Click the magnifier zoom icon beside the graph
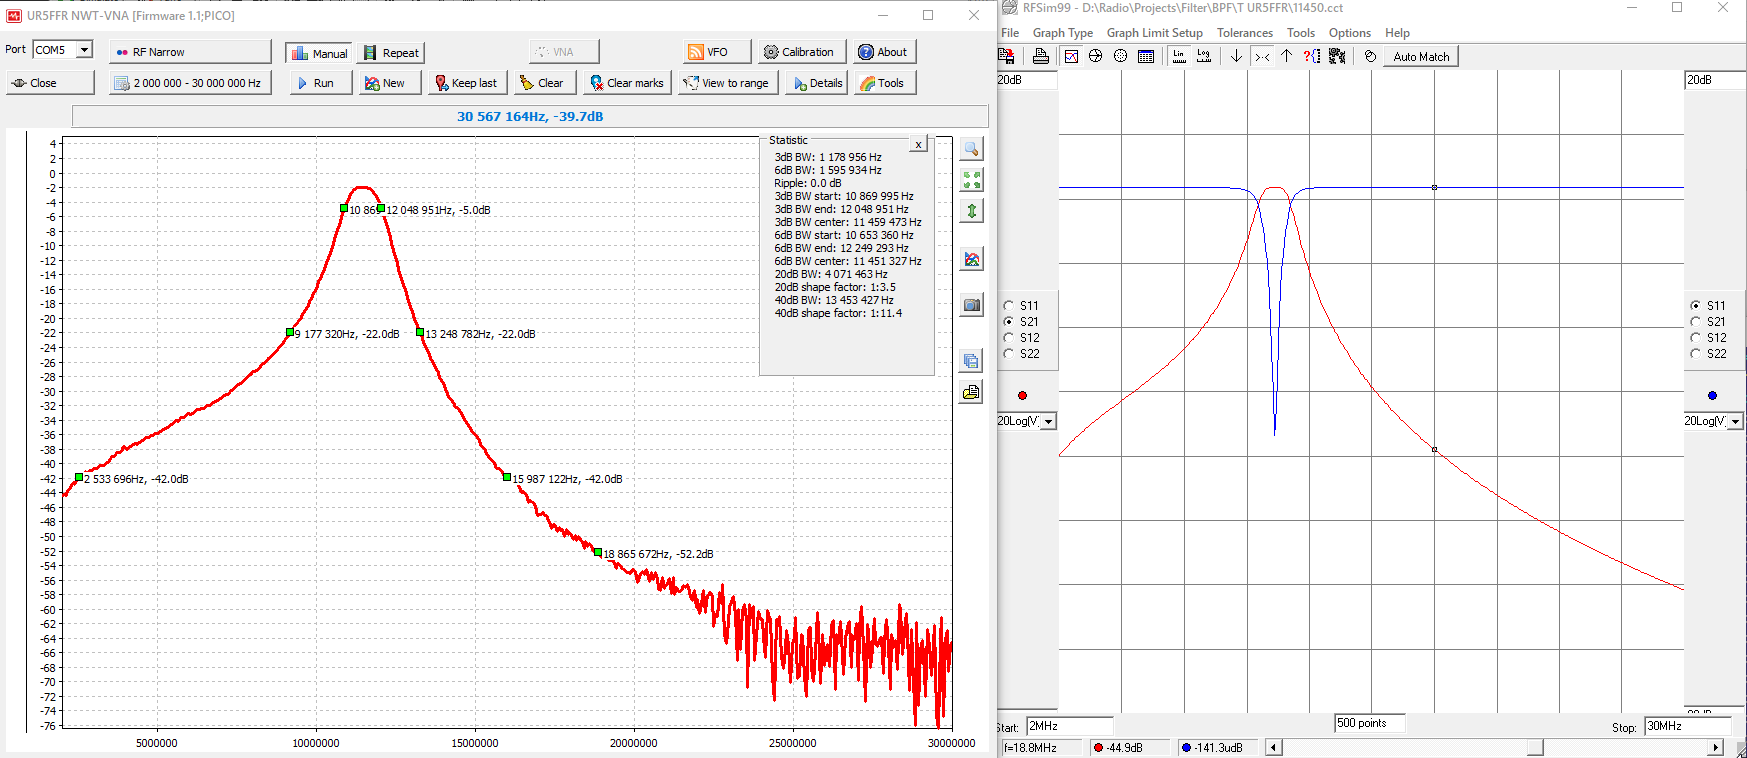 (x=971, y=149)
